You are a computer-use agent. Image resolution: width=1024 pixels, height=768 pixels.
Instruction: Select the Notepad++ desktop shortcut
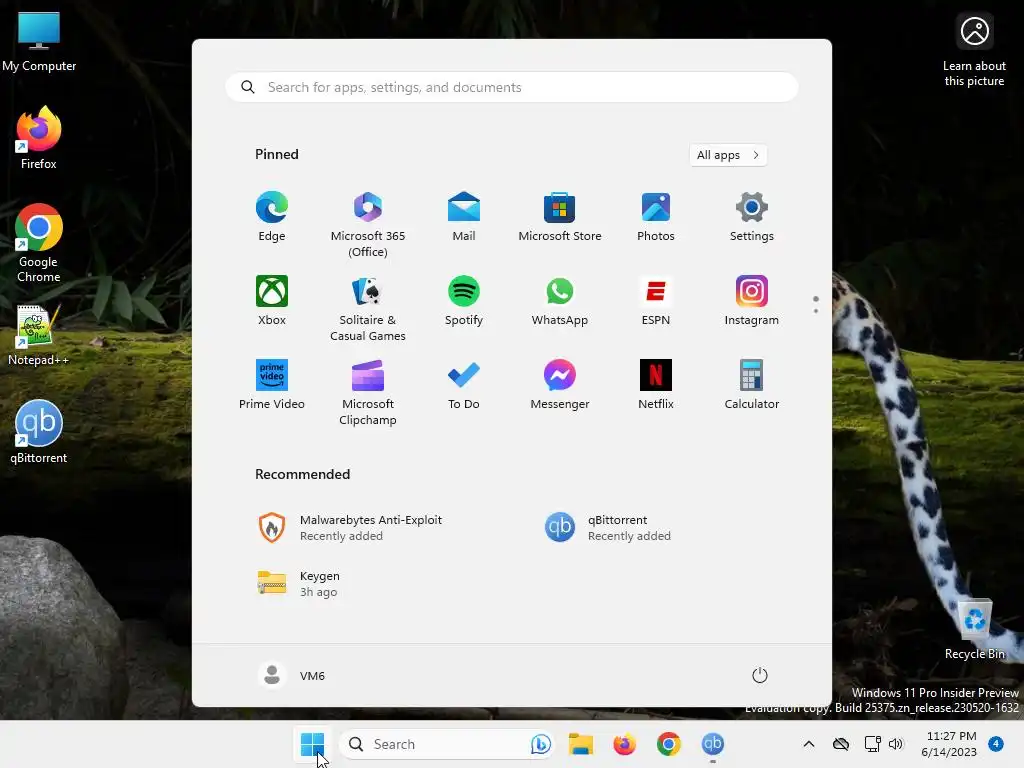(x=39, y=336)
